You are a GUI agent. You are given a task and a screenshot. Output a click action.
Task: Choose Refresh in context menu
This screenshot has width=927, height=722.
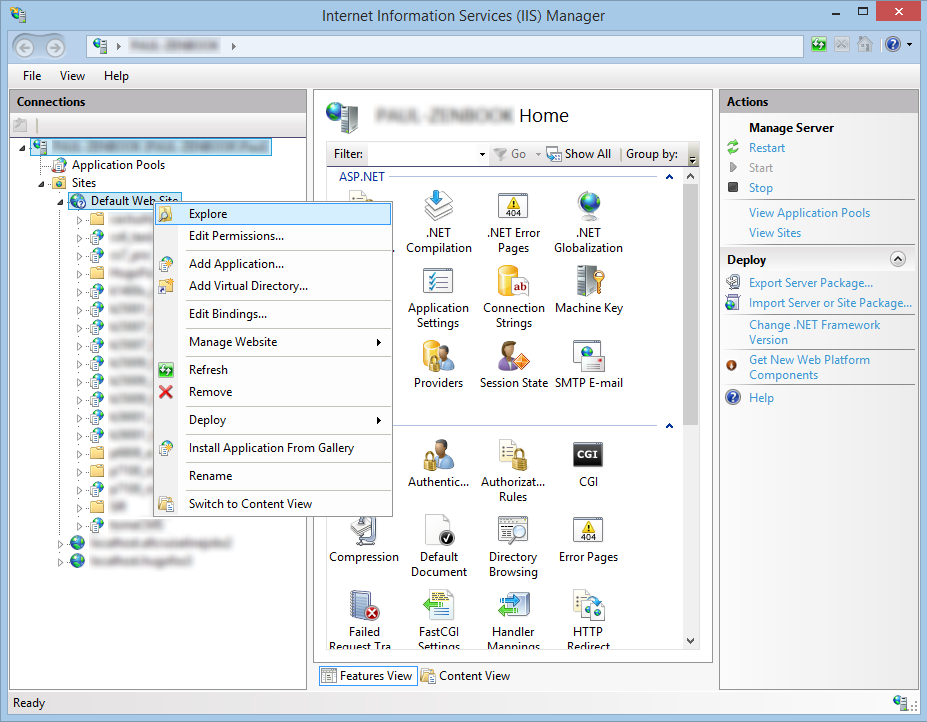(273, 370)
